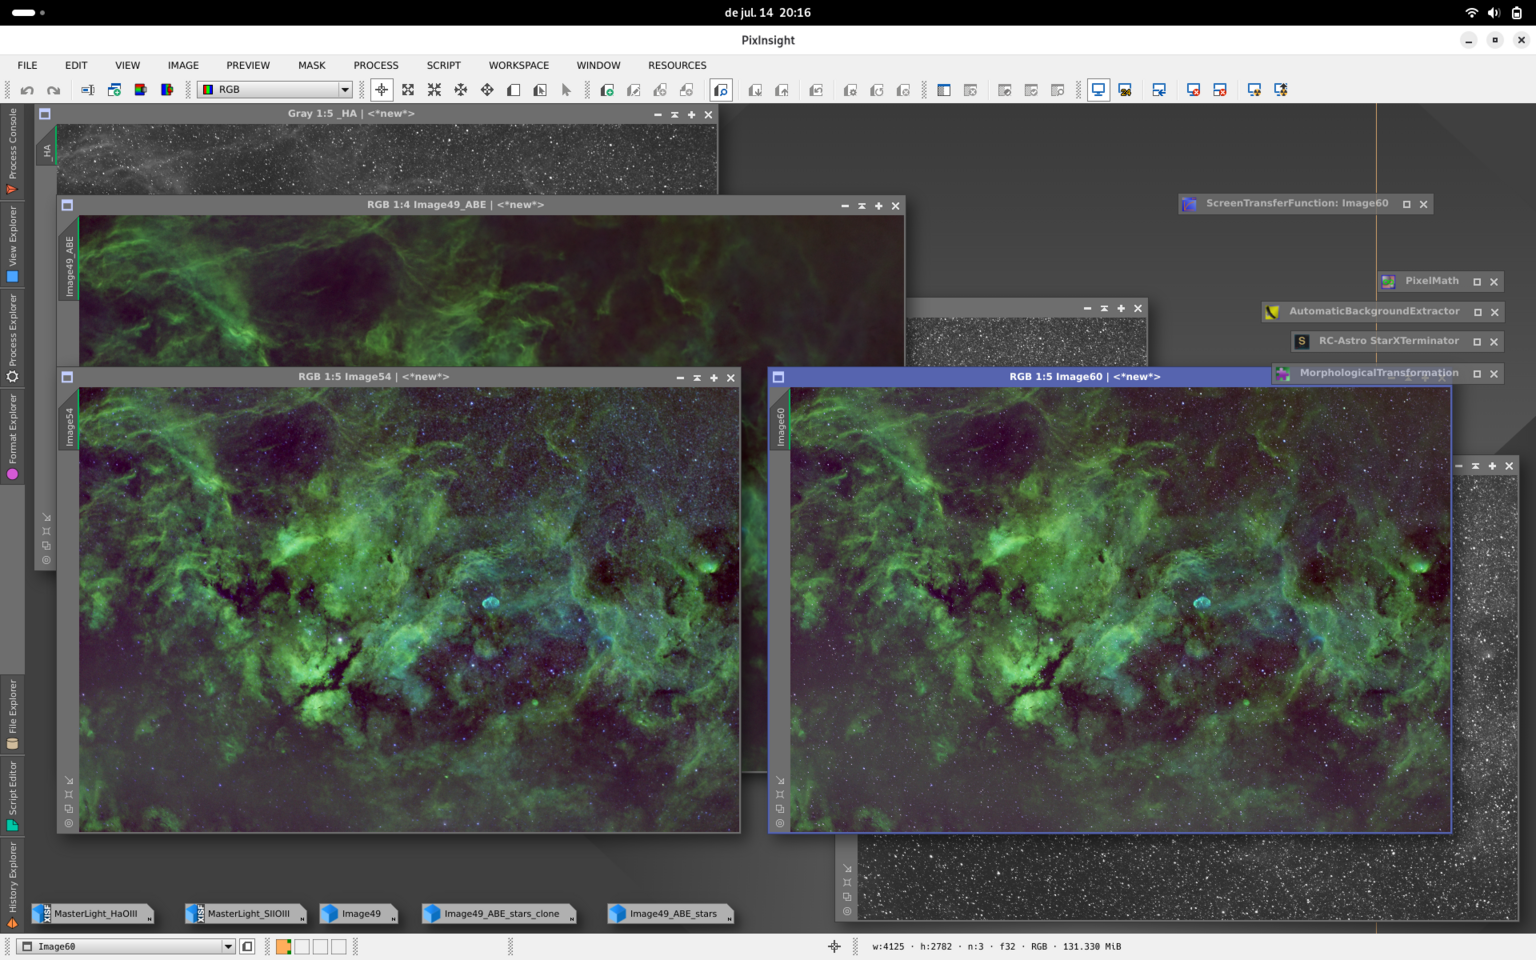
Task: Click the Image60 nebula image view
Action: click(x=1120, y=610)
